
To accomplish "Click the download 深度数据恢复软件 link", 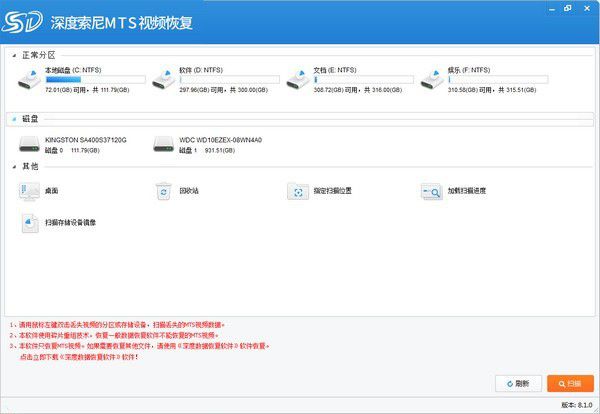I will coord(79,357).
